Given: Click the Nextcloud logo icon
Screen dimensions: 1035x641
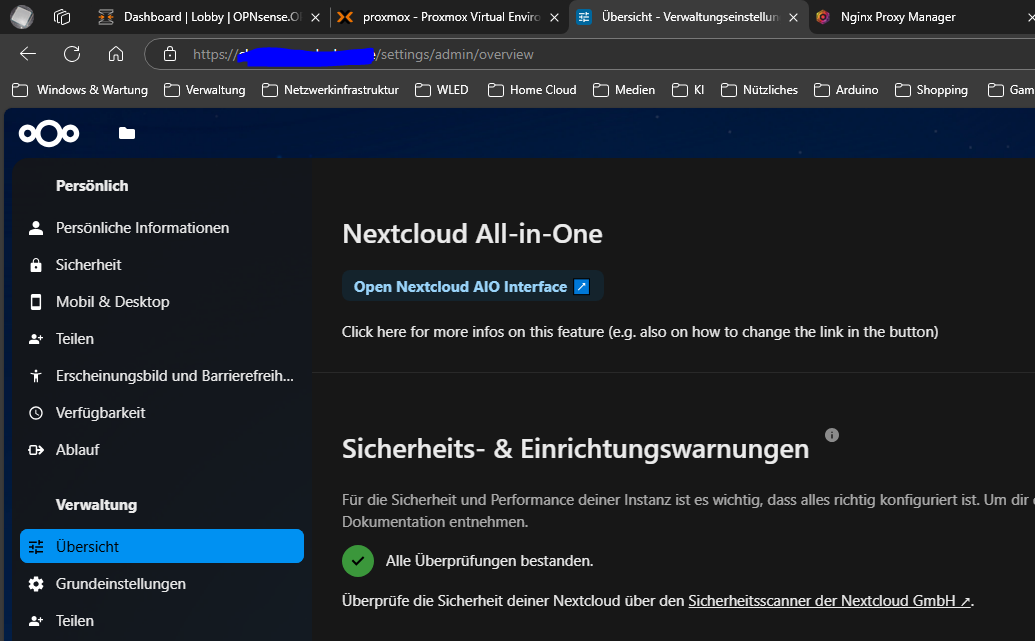Looking at the screenshot, I should [49, 133].
